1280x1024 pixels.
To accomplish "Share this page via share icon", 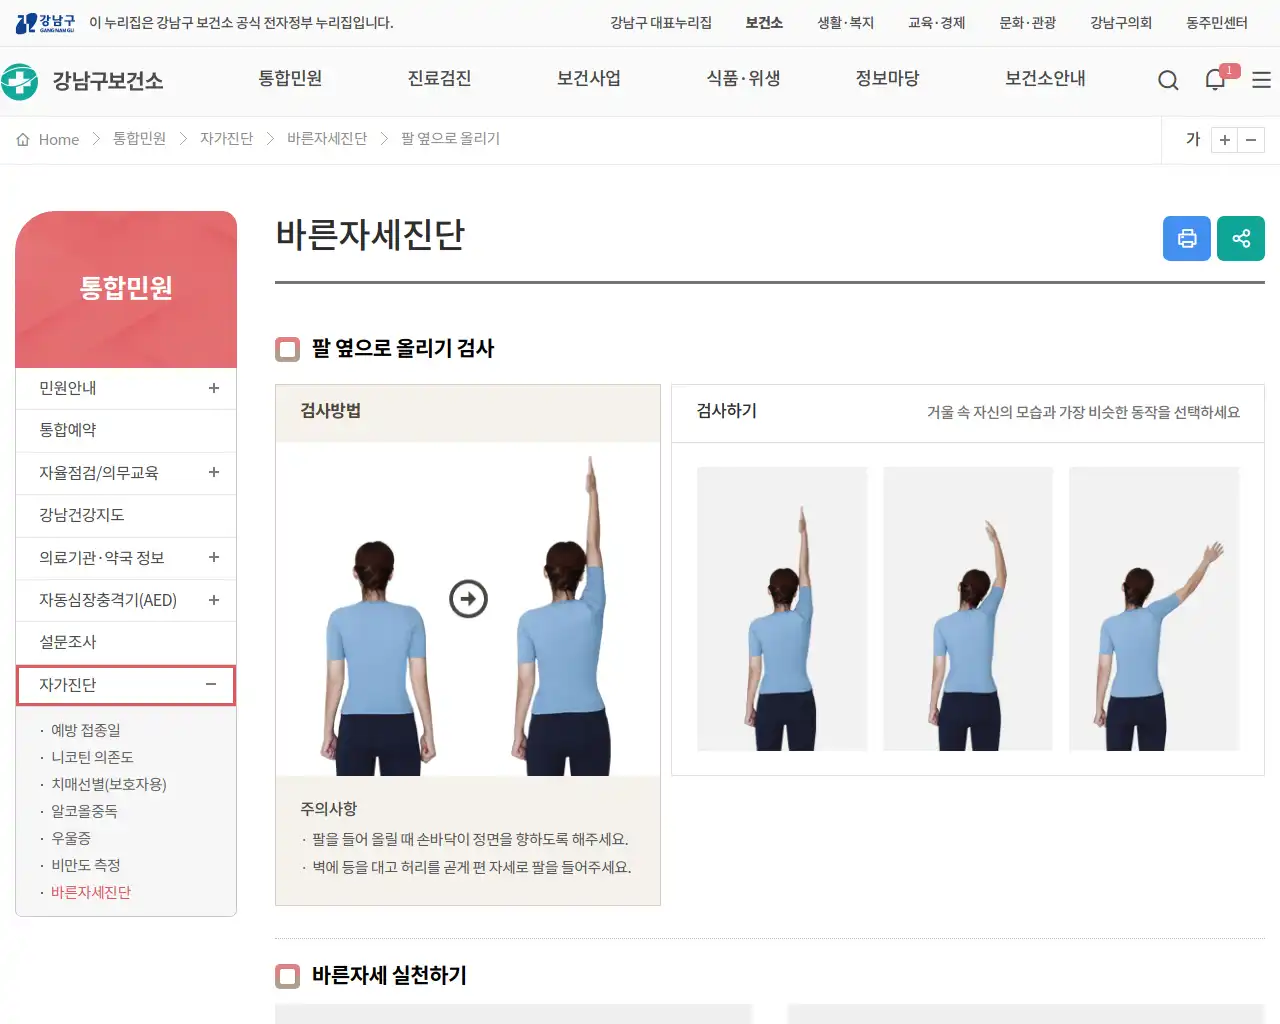I will [1240, 238].
